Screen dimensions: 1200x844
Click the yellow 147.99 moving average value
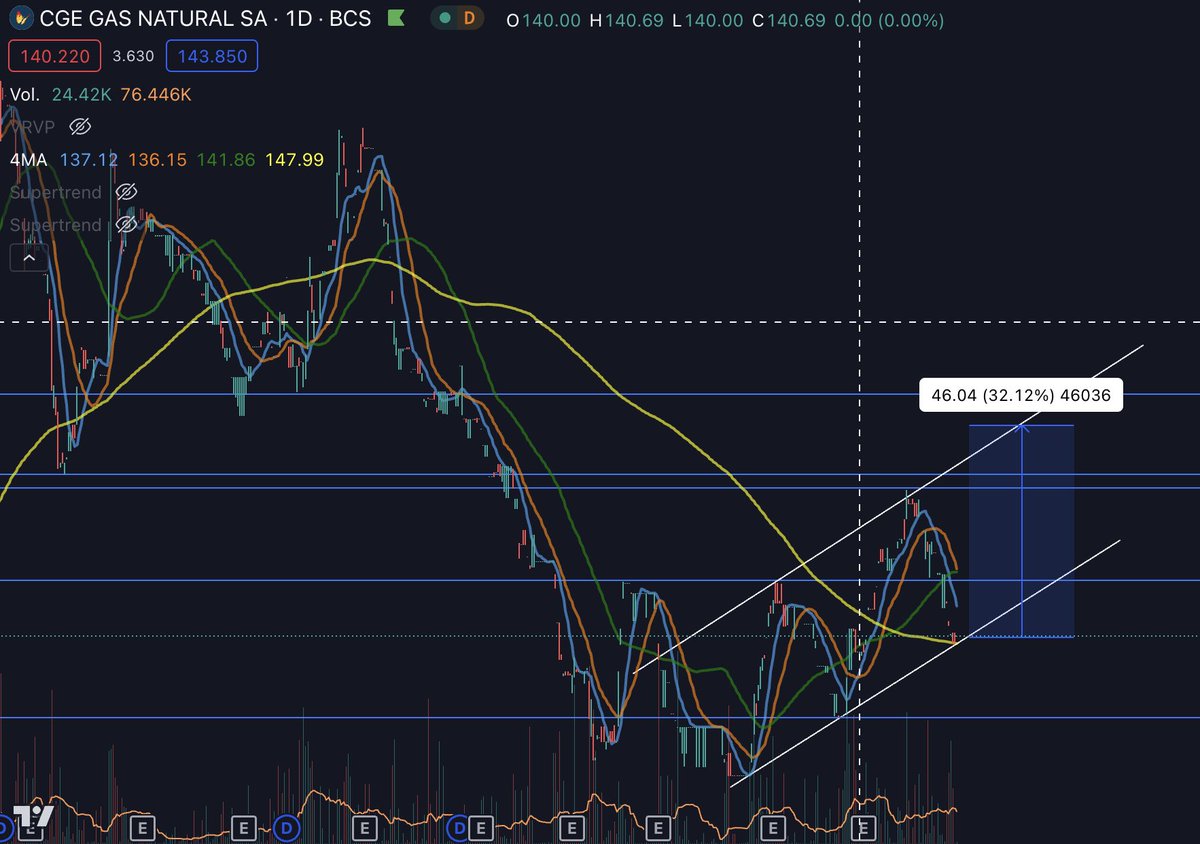tap(295, 159)
